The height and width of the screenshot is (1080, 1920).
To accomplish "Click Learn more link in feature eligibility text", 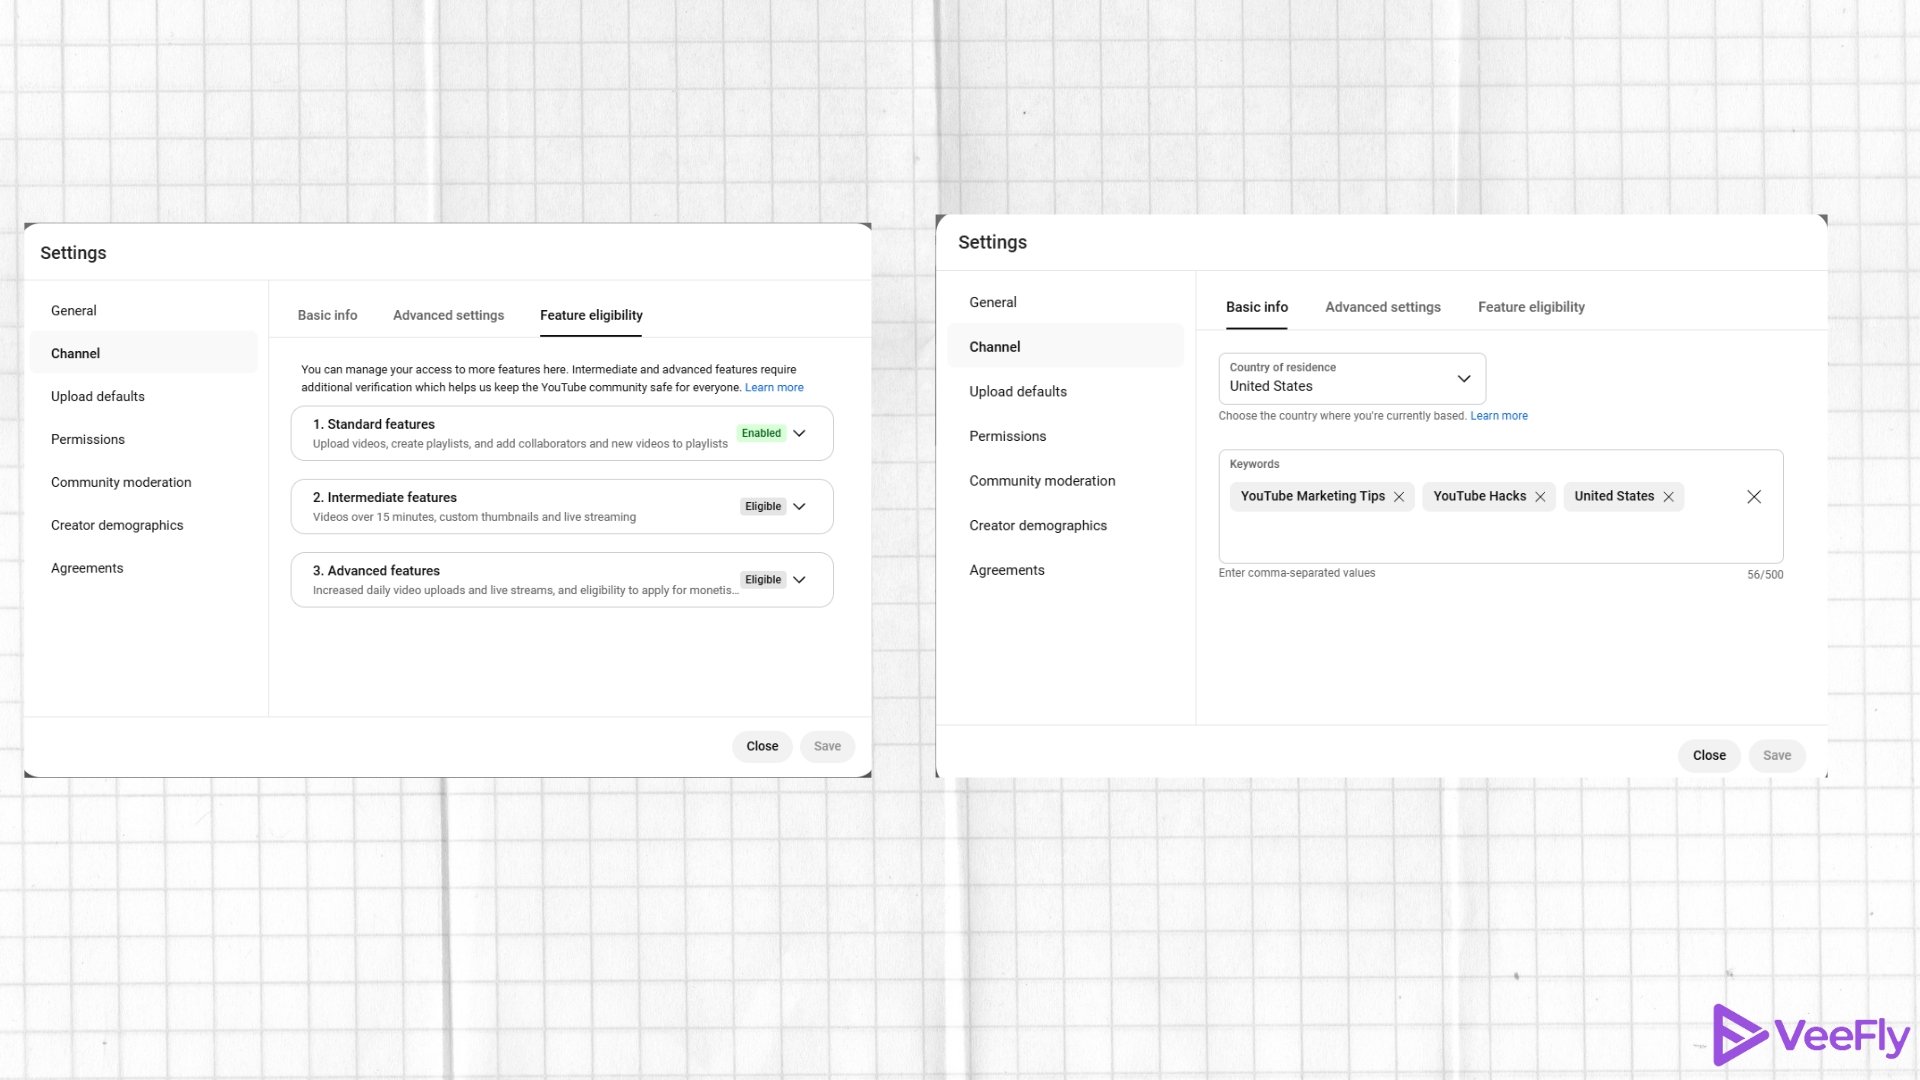I will [774, 388].
